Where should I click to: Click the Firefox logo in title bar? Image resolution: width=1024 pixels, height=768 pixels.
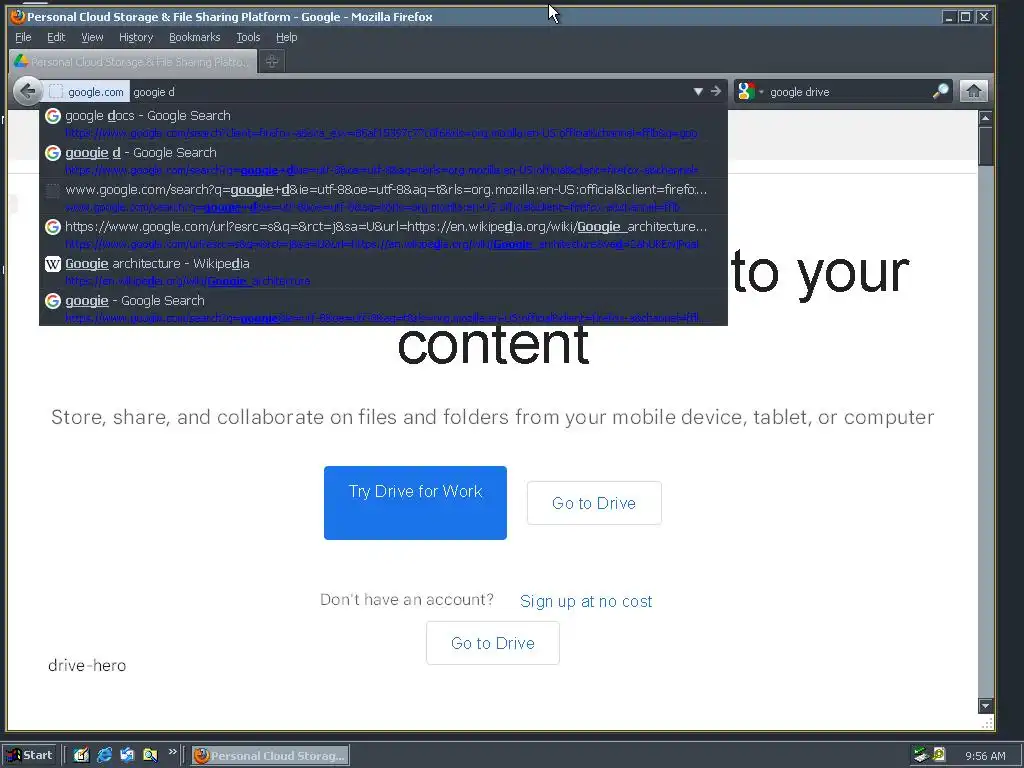[18, 16]
